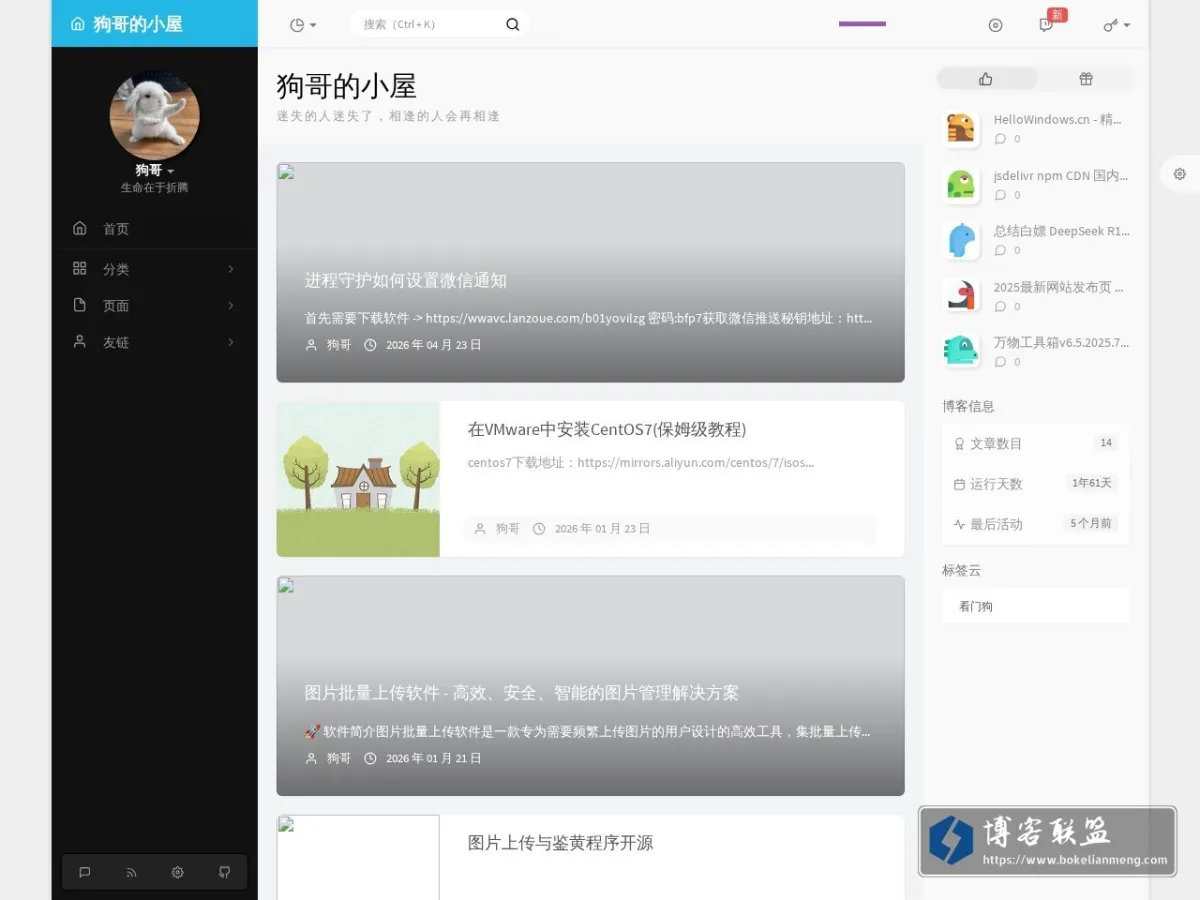Viewport: 1200px width, 900px height.
Task: Expand the 友链 chevron arrow
Action: (x=231, y=342)
